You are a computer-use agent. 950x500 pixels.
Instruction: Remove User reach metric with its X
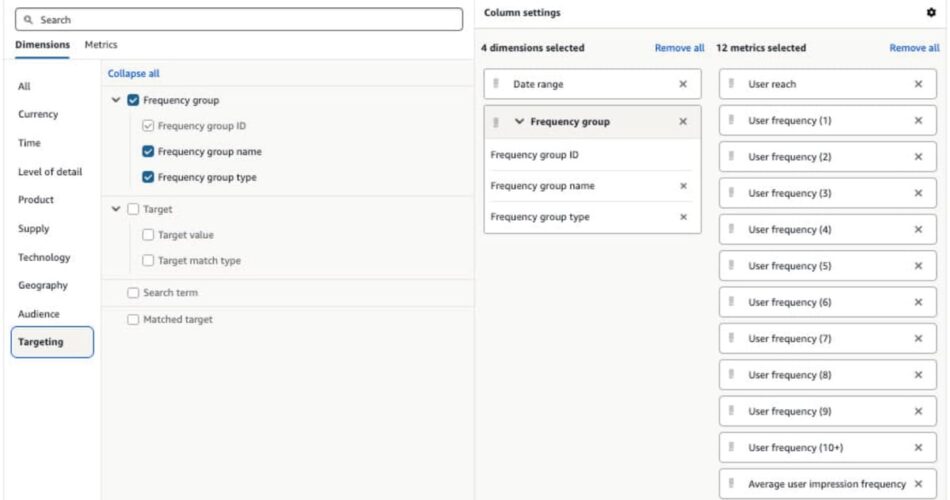tap(918, 84)
